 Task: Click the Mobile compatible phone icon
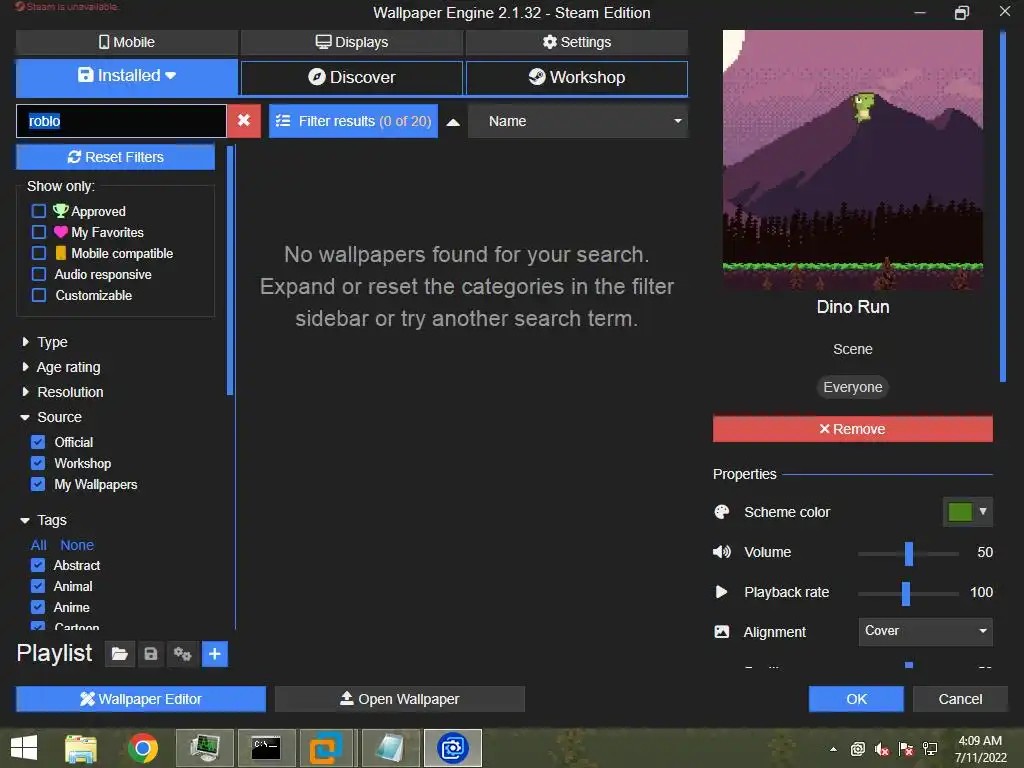point(61,253)
